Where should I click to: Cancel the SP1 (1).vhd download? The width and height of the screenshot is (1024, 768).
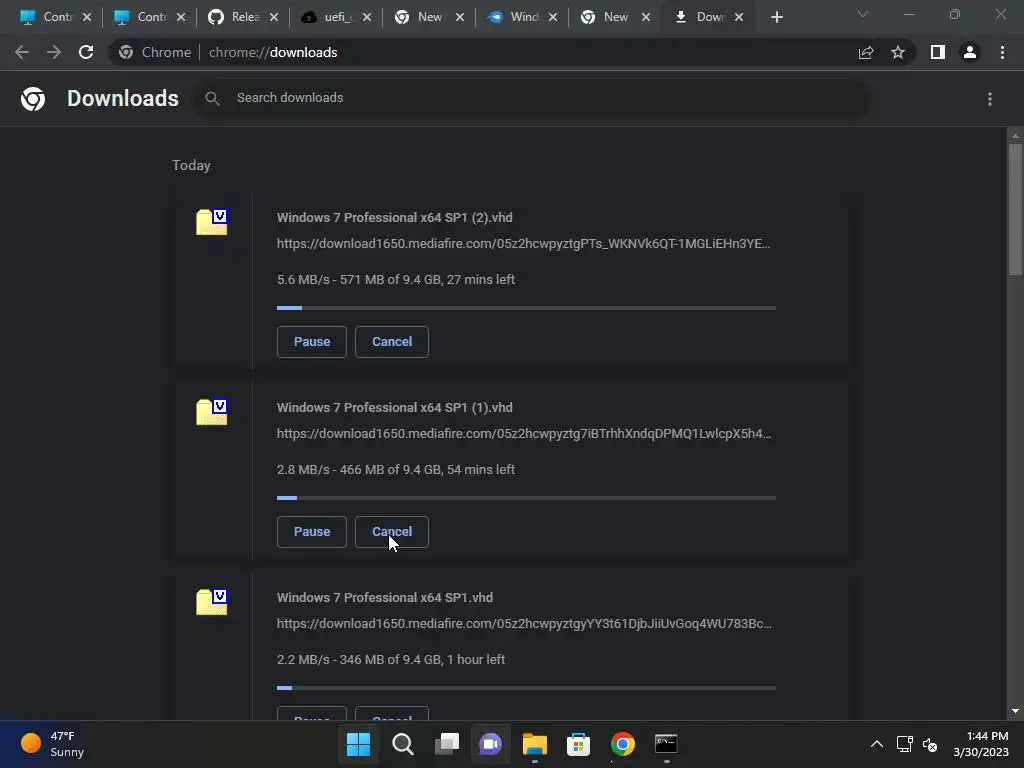[x=392, y=532]
